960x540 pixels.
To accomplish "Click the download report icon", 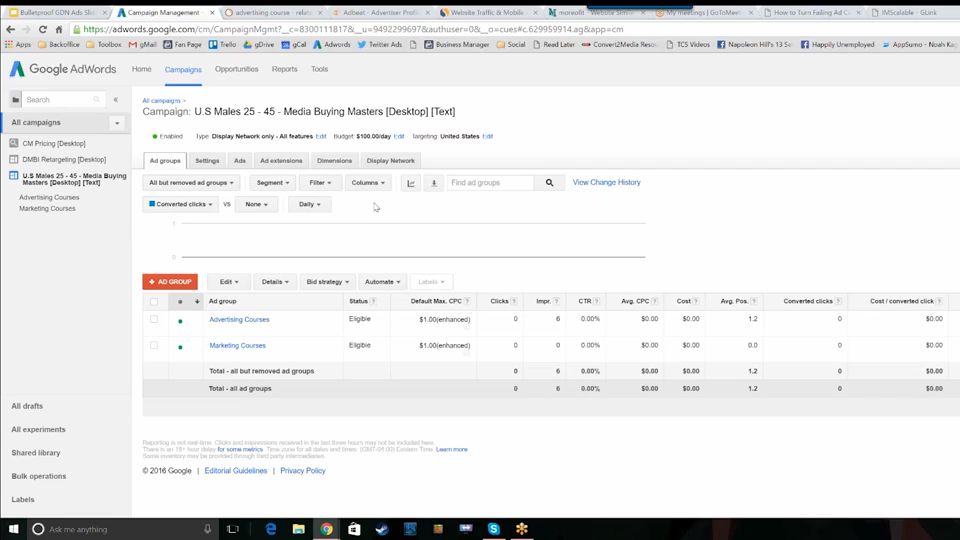I will (x=434, y=182).
